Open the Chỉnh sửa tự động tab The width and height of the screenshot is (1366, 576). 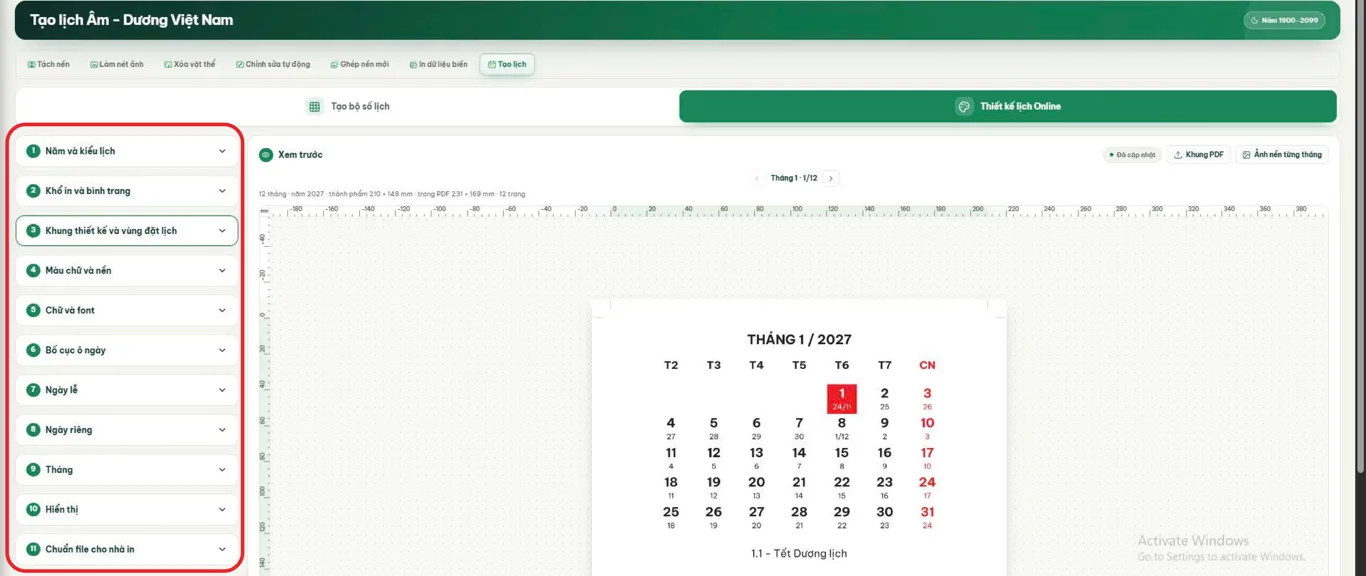coord(273,64)
